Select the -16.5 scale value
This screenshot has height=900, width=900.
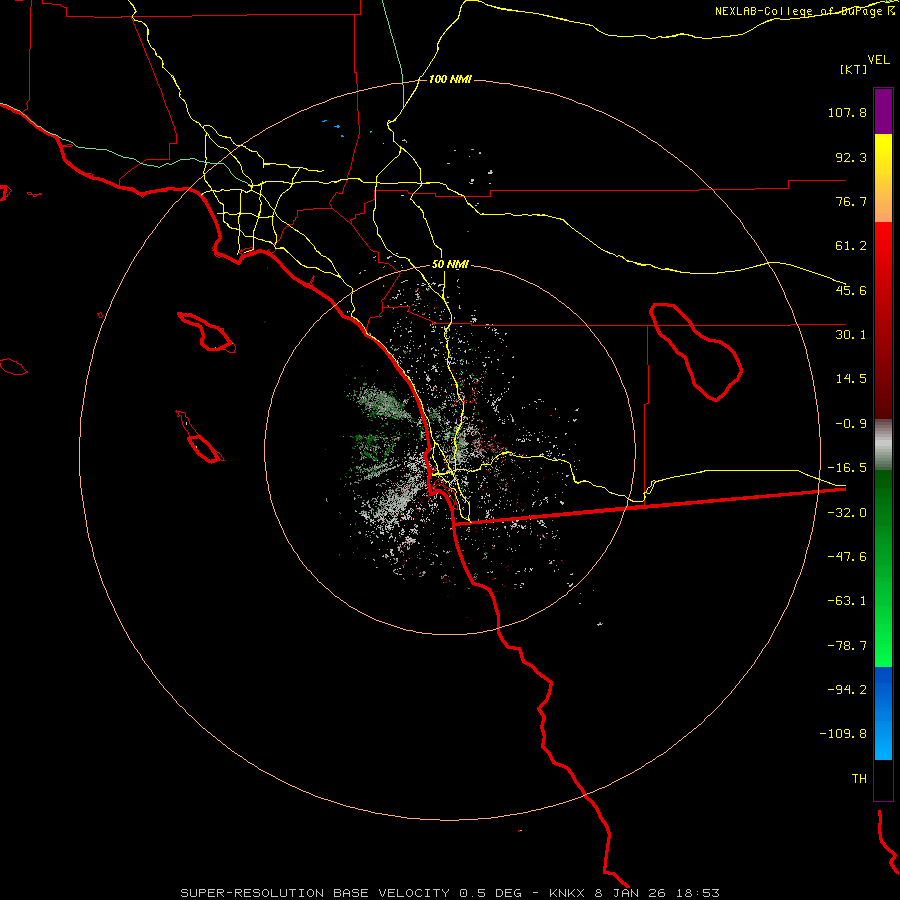(847, 468)
